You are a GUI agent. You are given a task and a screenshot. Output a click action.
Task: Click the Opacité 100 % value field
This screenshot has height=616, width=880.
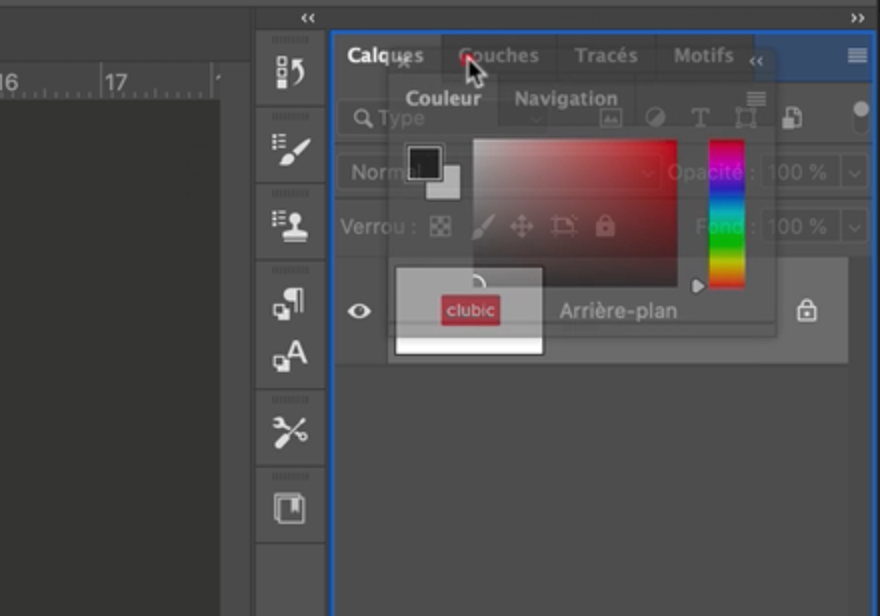[801, 173]
